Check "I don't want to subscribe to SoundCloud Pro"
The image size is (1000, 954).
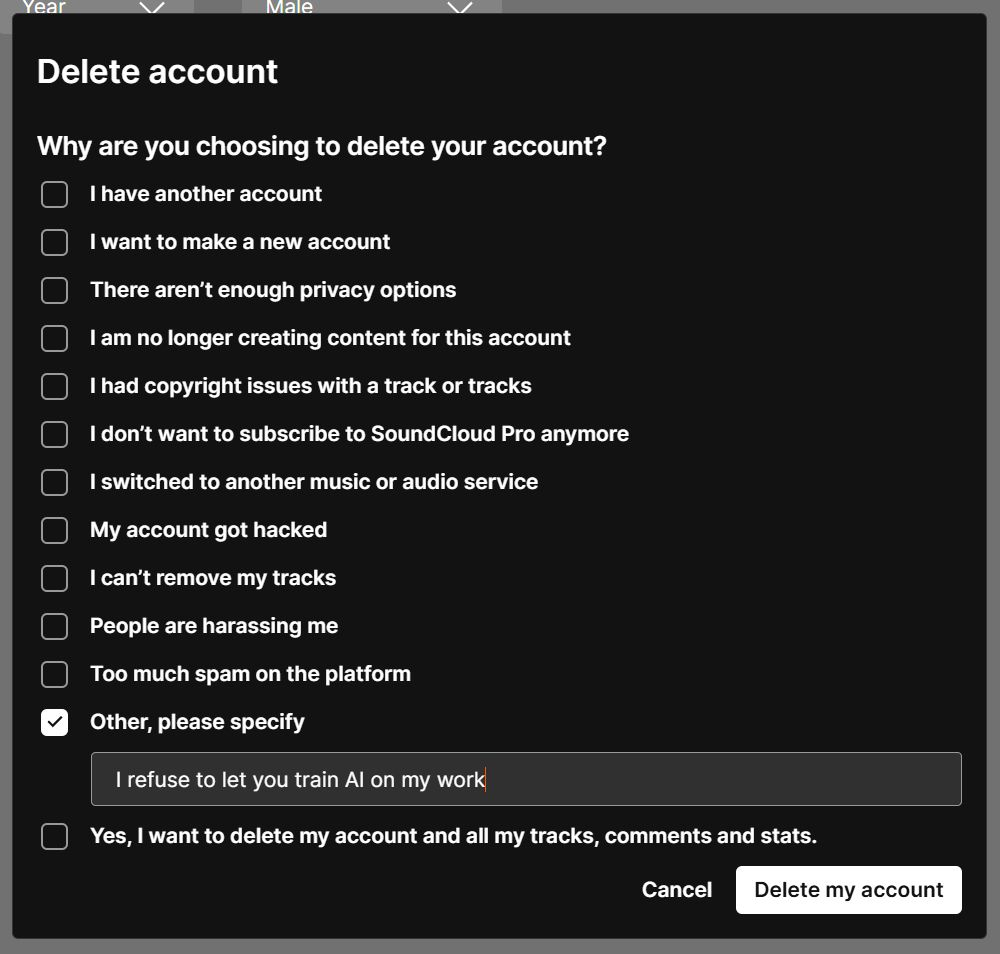pos(54,434)
